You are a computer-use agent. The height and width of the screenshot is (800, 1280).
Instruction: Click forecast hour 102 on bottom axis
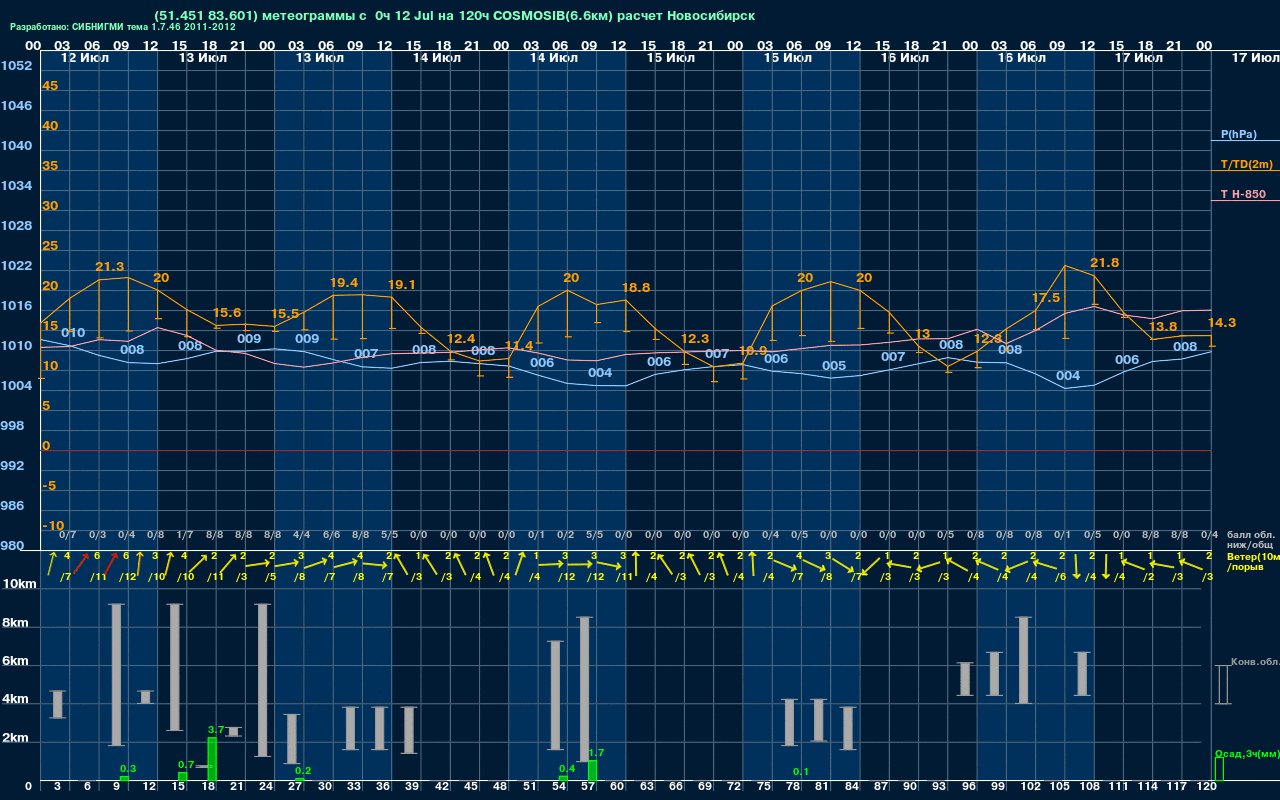tap(1031, 788)
